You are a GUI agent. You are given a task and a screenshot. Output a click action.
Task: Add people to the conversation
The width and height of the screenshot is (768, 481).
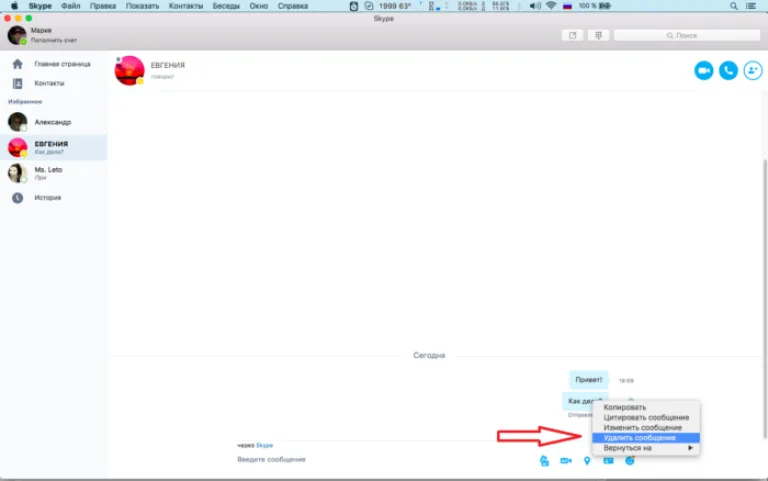click(753, 71)
